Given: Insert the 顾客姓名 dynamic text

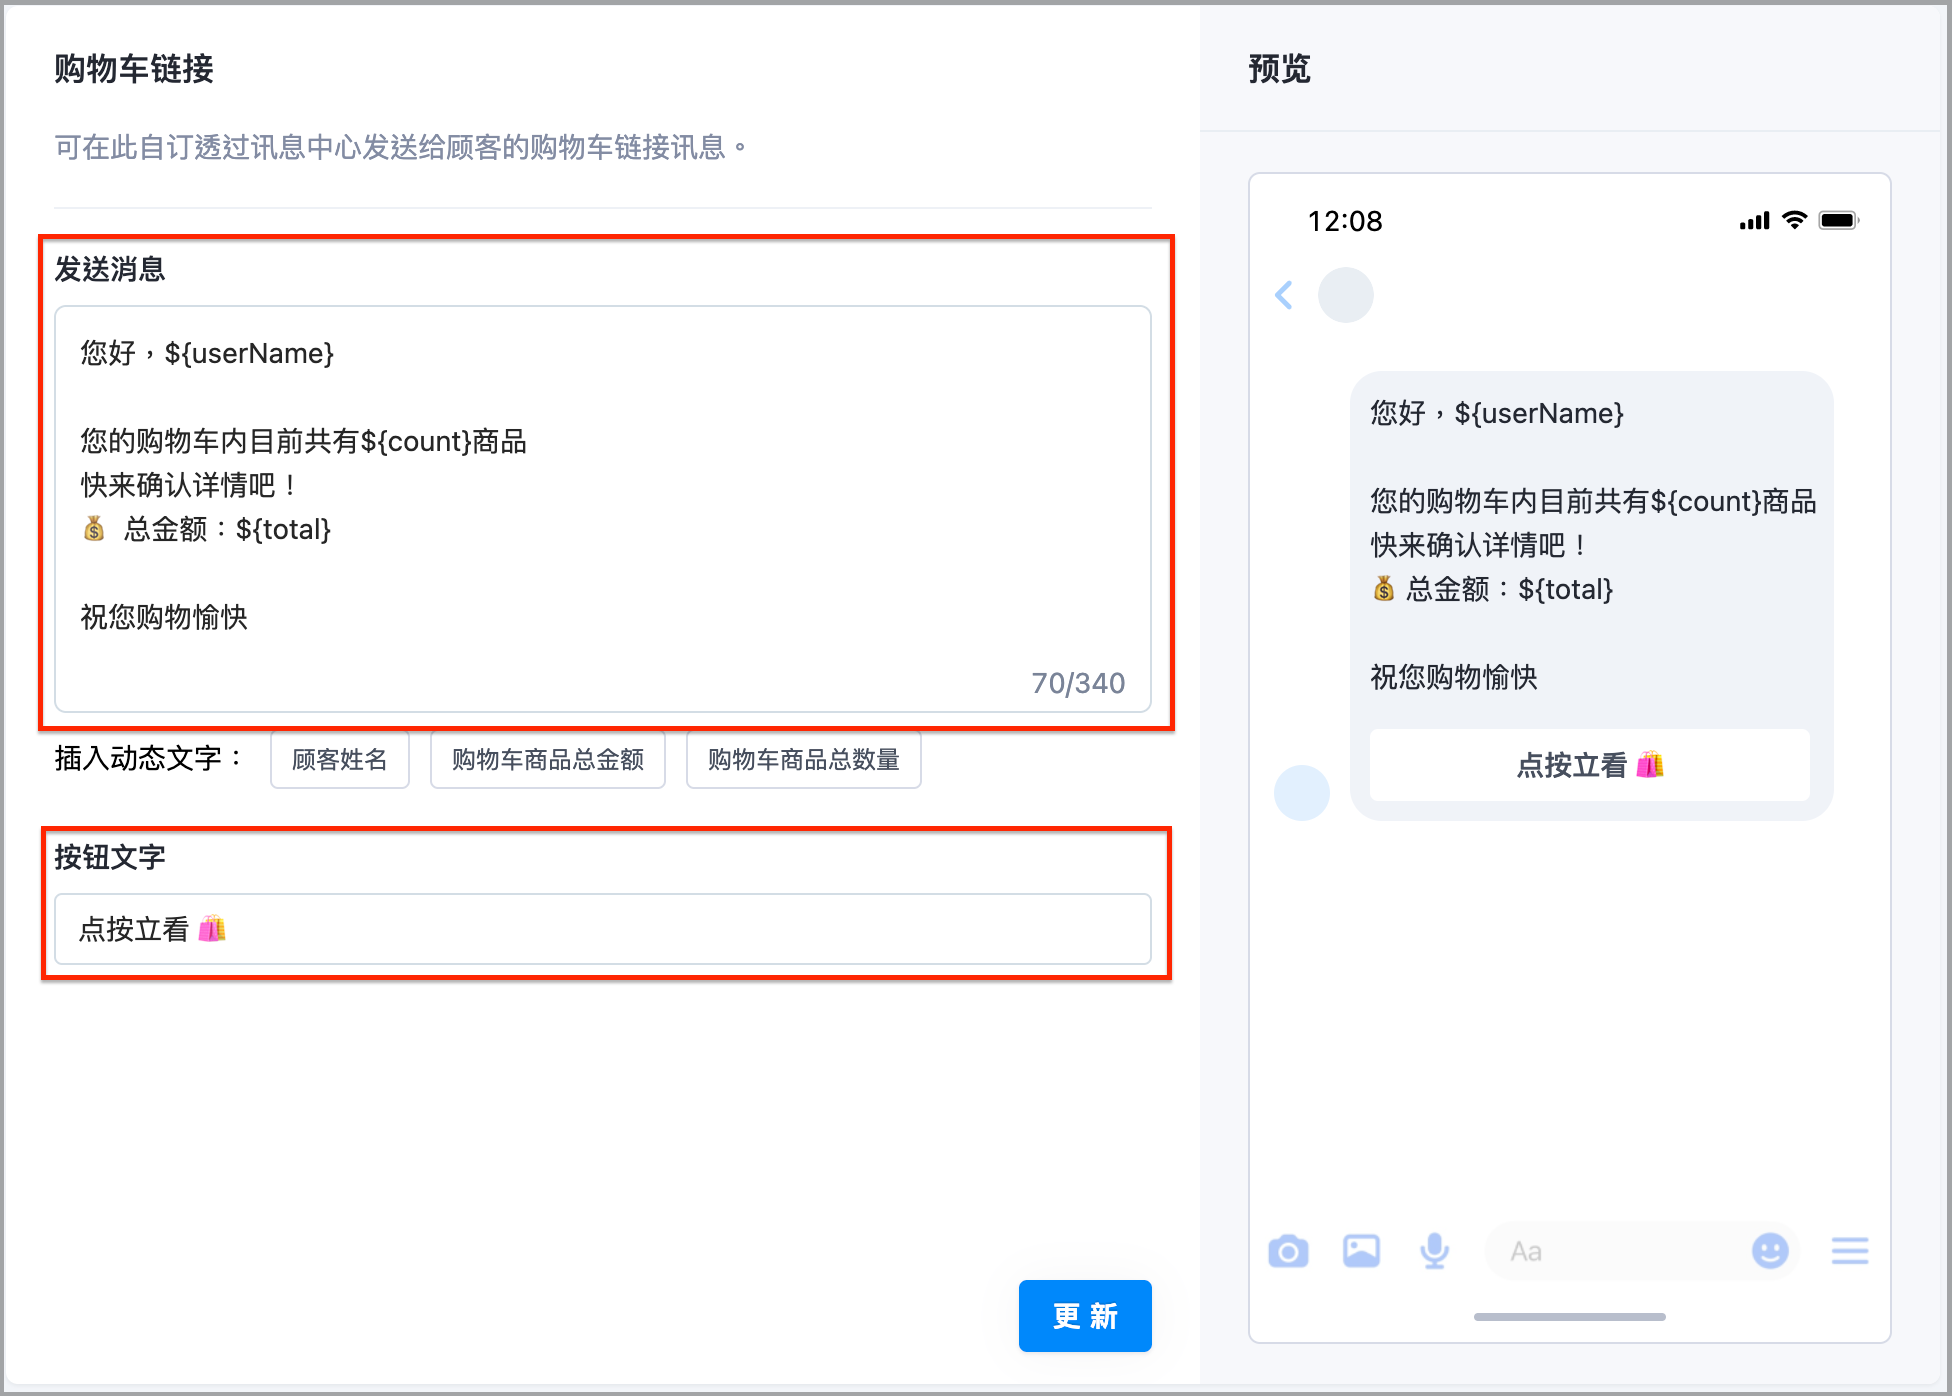Looking at the screenshot, I should 340,760.
